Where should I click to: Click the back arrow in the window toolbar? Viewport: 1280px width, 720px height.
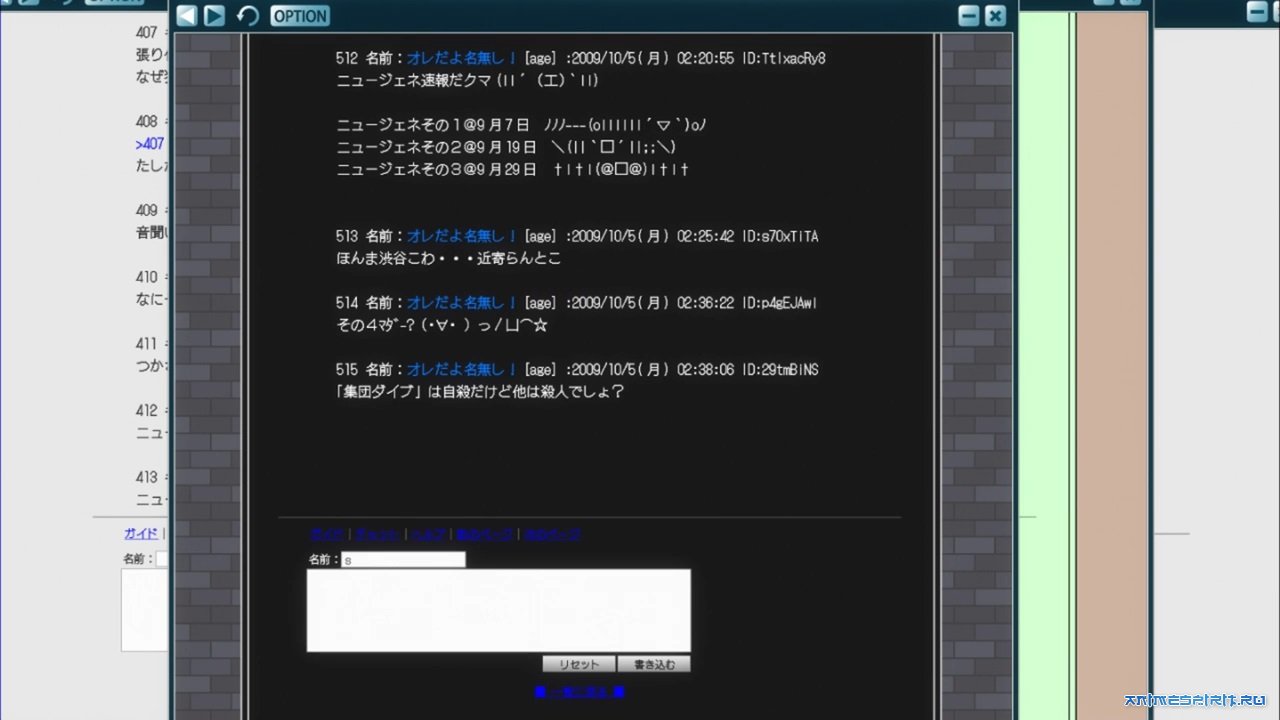tap(187, 15)
